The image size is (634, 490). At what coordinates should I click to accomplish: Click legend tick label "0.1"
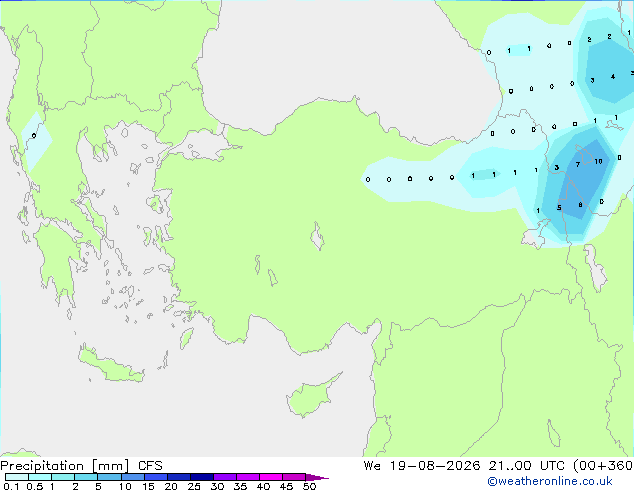(11, 486)
